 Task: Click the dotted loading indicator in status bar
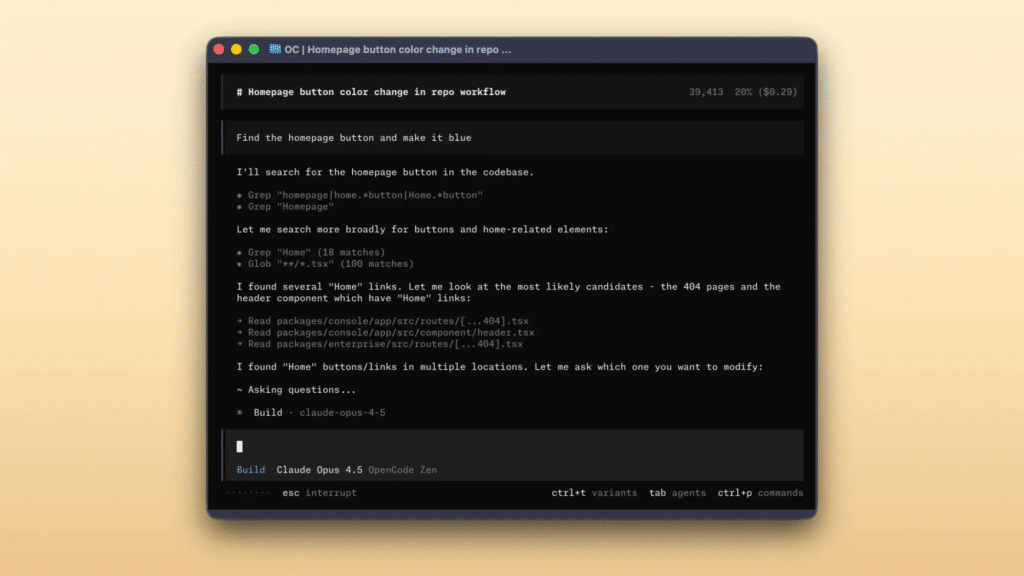pyautogui.click(x=248, y=493)
